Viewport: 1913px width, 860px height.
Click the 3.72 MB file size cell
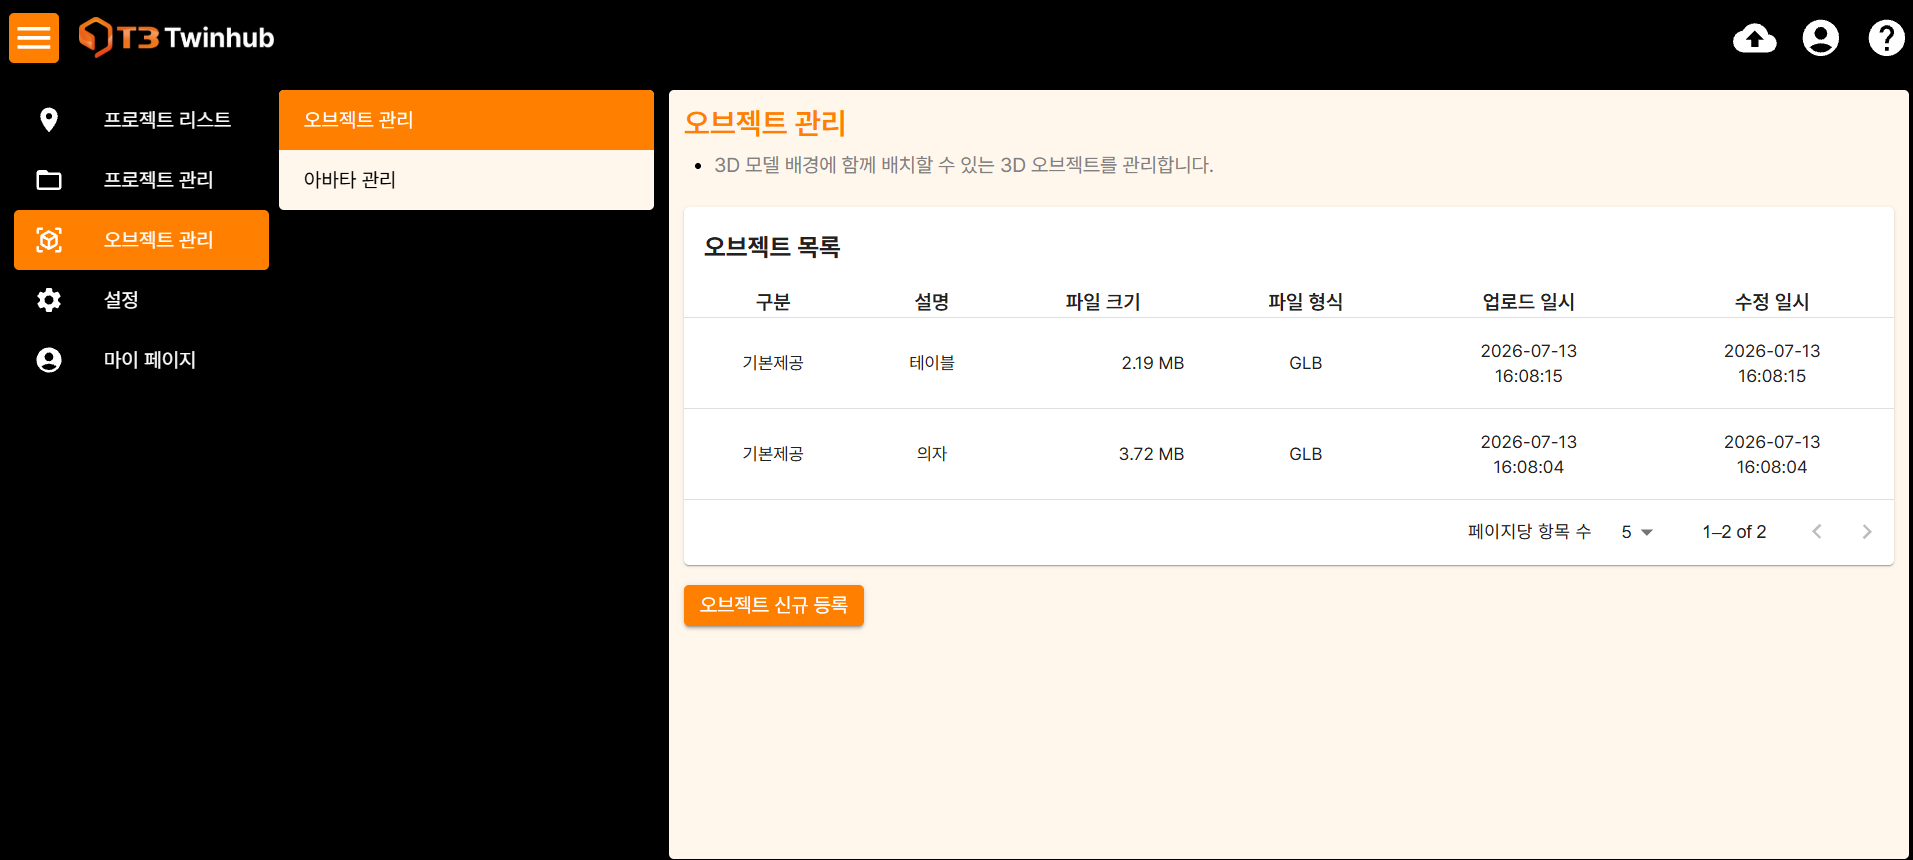pos(1151,454)
